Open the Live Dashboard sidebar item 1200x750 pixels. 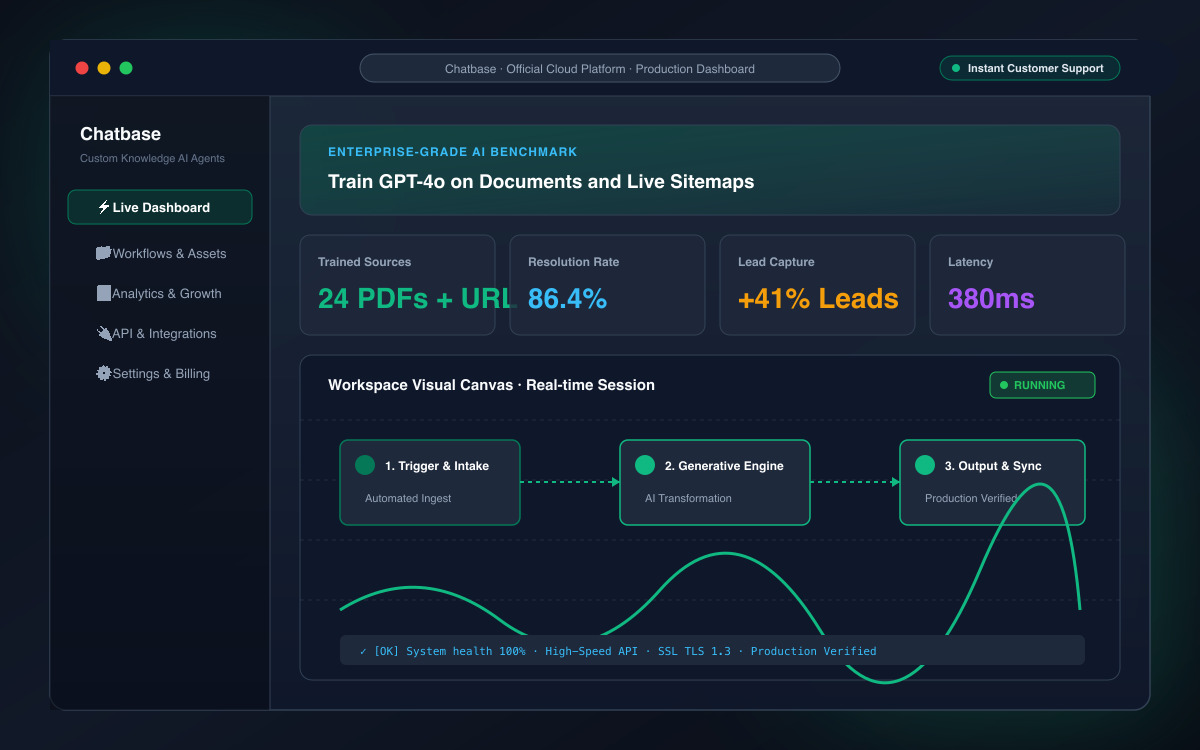pos(160,207)
